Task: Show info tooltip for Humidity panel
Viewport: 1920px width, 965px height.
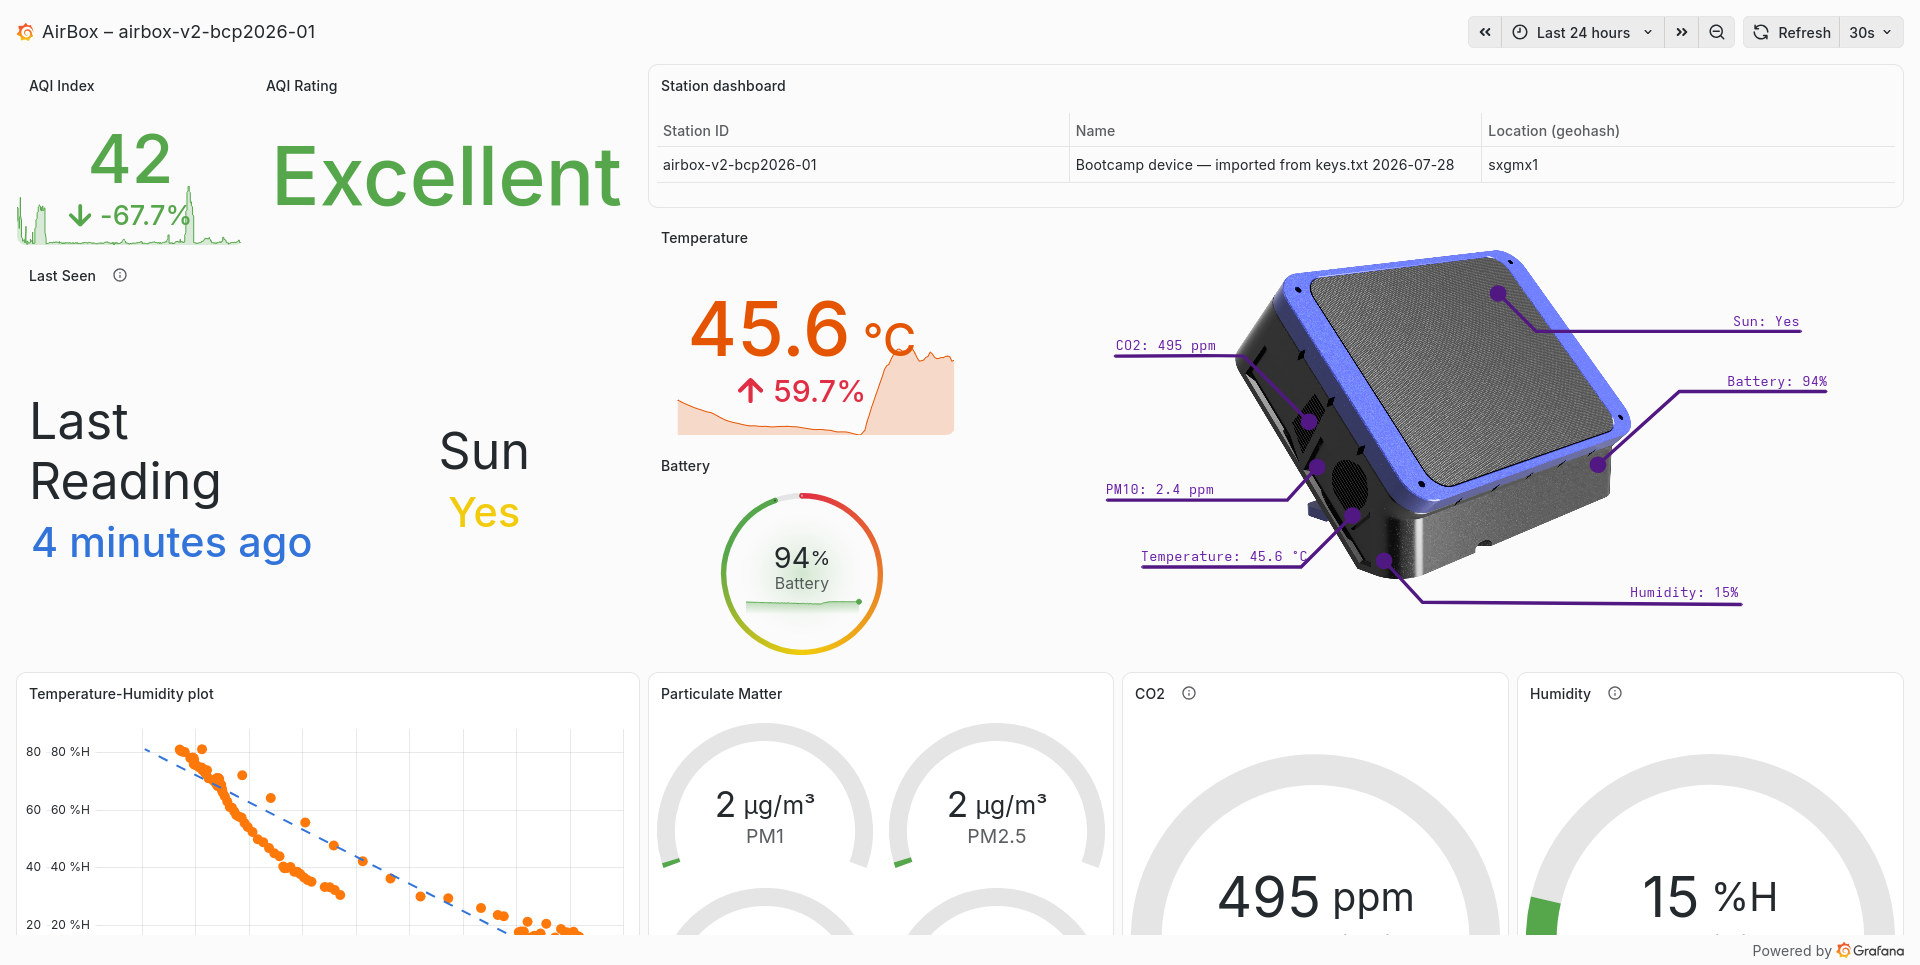Action: click(1615, 693)
